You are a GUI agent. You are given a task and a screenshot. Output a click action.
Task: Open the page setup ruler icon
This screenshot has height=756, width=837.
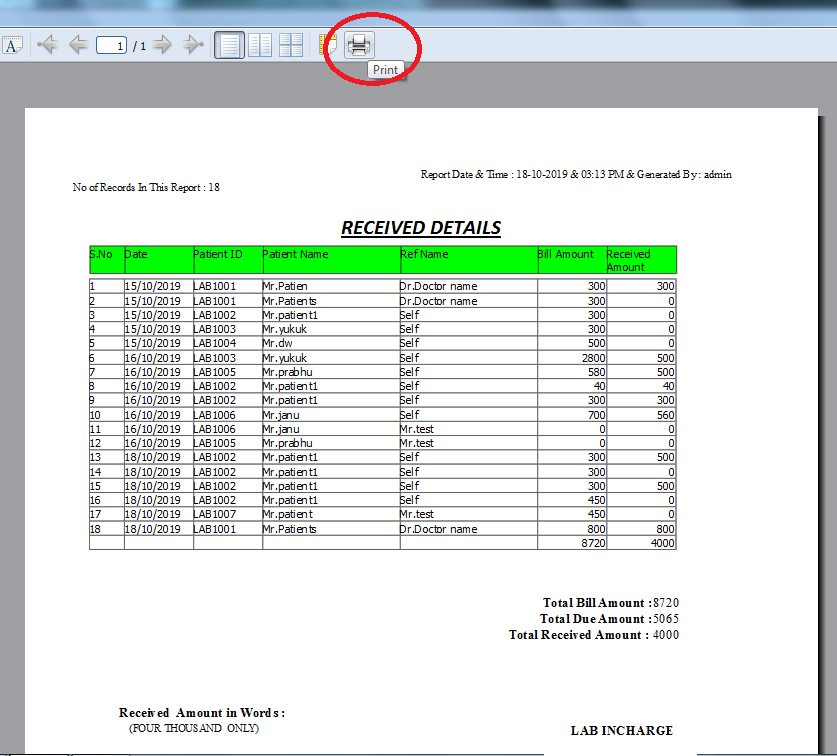[x=327, y=45]
